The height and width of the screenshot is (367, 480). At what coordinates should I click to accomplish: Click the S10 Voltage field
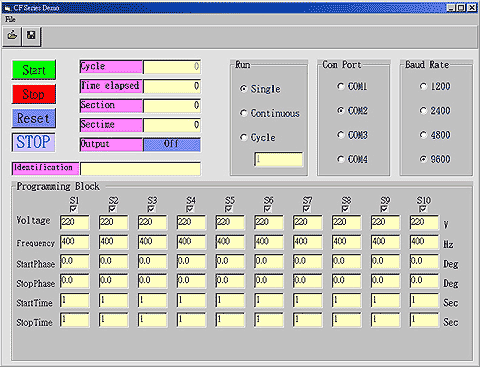(424, 222)
